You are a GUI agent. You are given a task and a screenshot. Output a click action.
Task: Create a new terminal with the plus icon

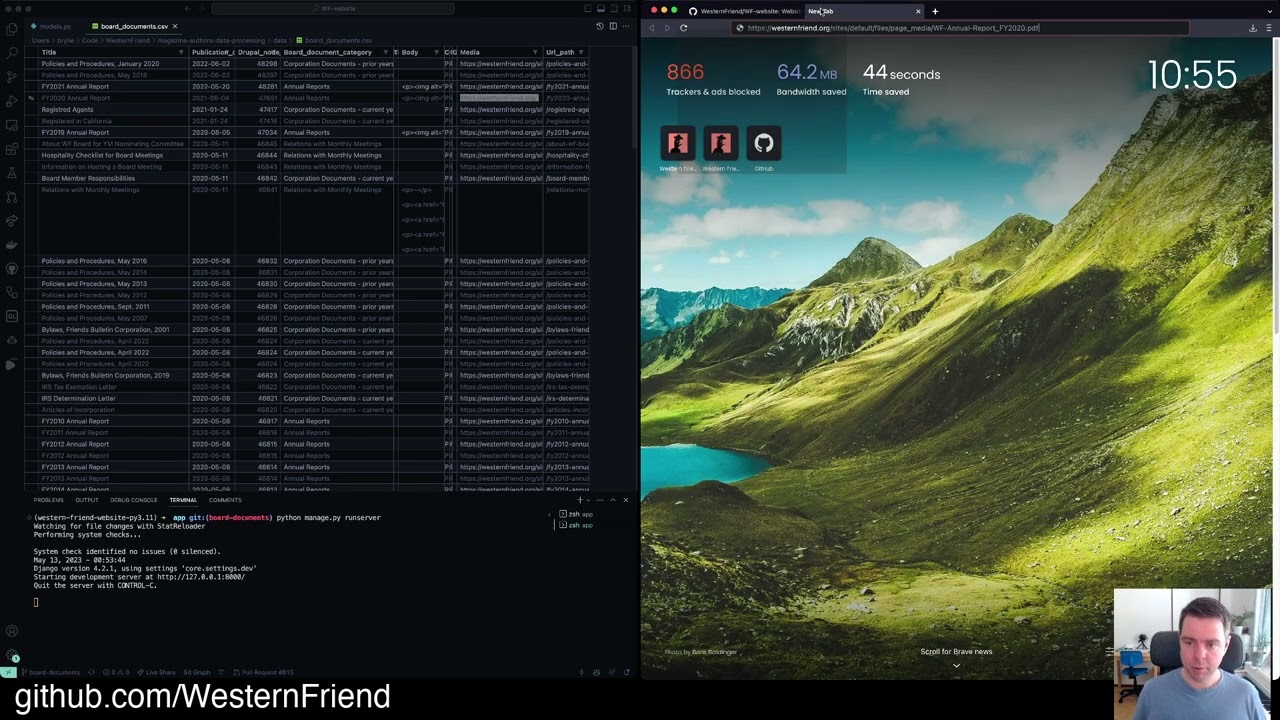point(579,500)
